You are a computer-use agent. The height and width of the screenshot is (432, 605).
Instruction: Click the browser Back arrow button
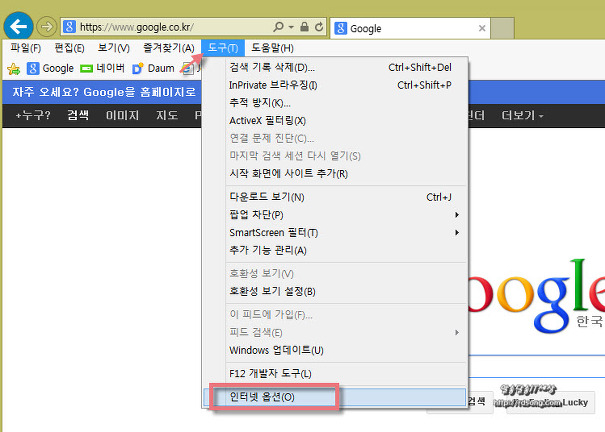[19, 26]
